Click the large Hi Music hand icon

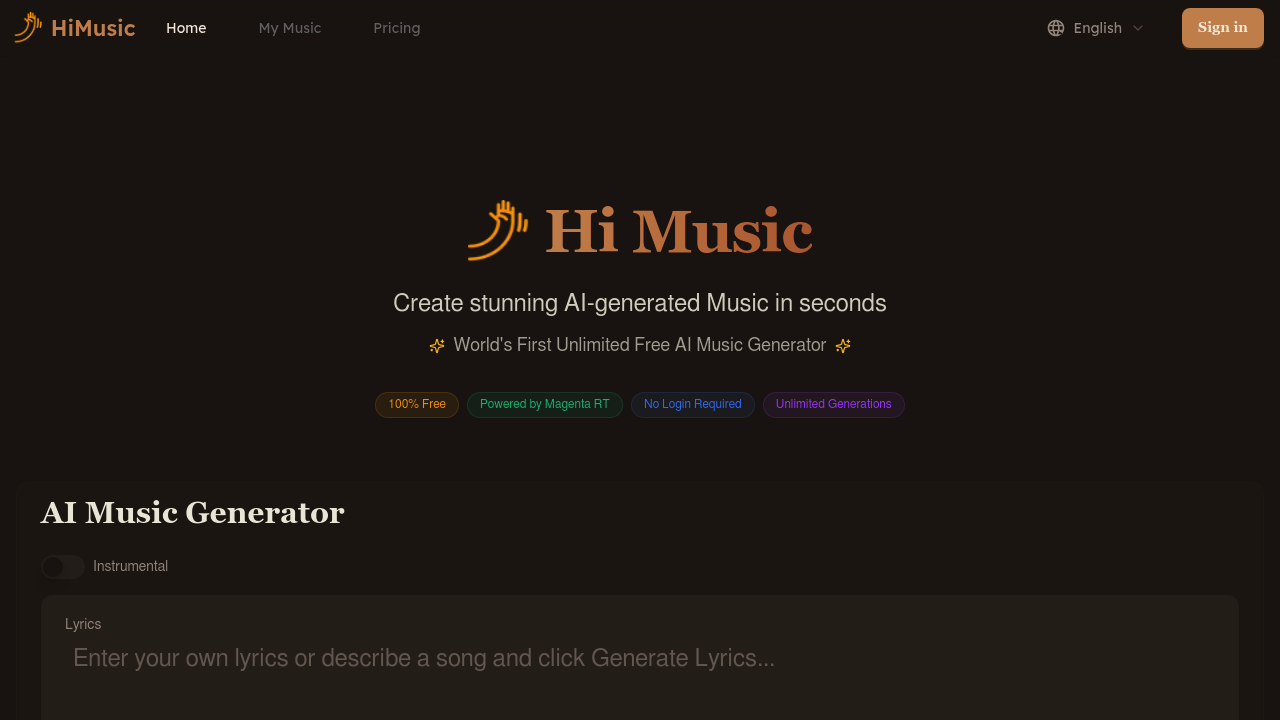pyautogui.click(x=497, y=230)
